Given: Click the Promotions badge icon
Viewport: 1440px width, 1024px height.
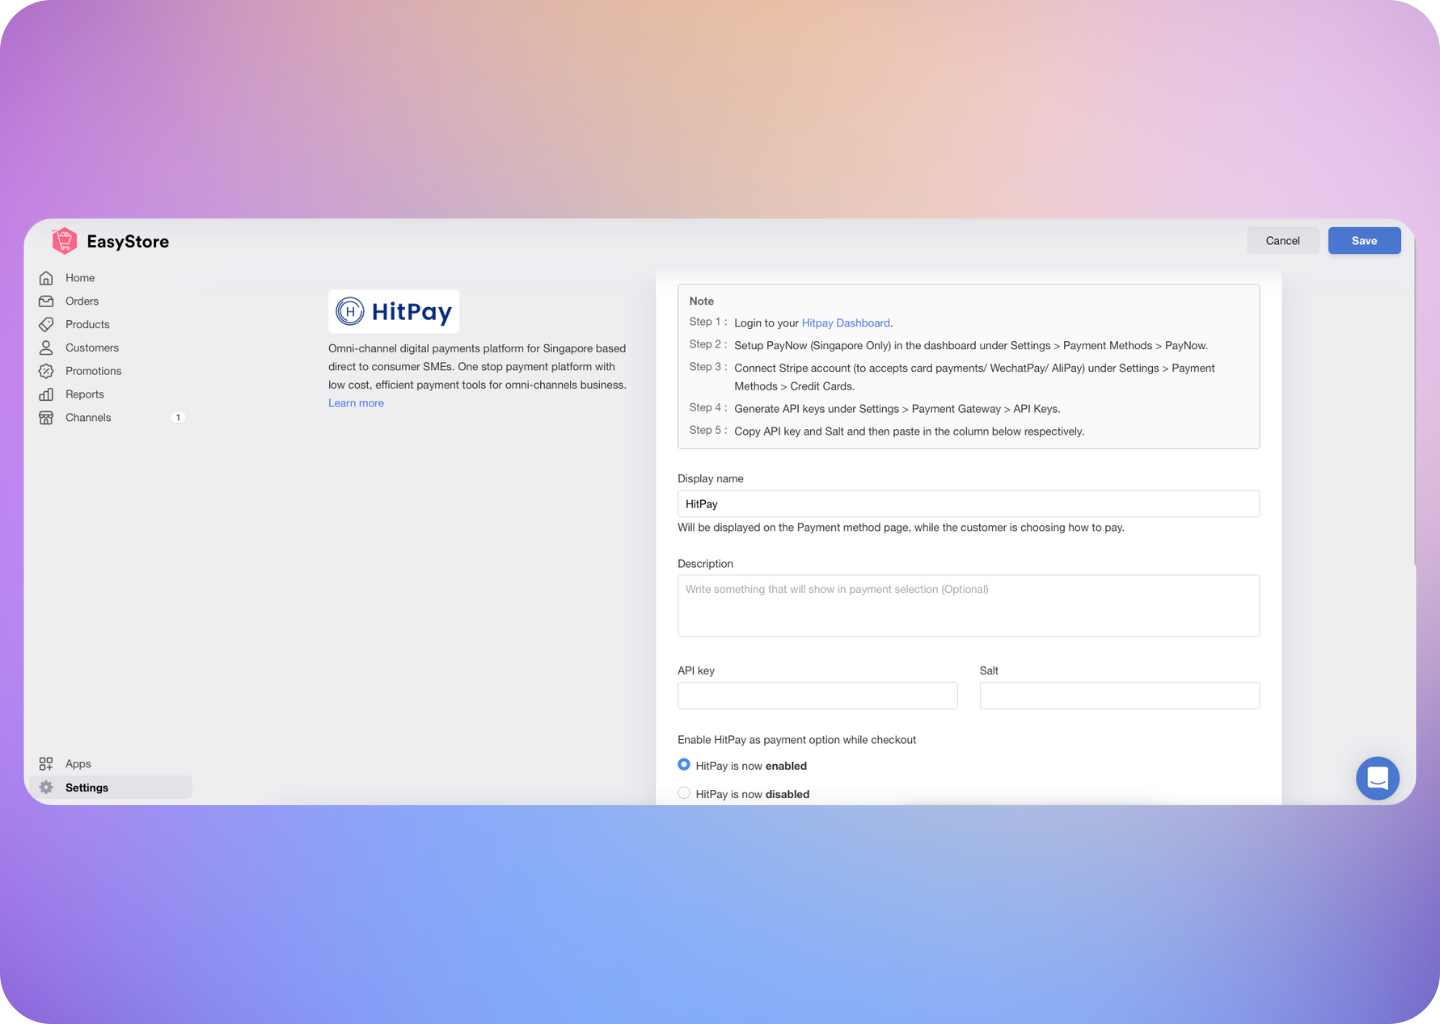Looking at the screenshot, I should (x=46, y=371).
